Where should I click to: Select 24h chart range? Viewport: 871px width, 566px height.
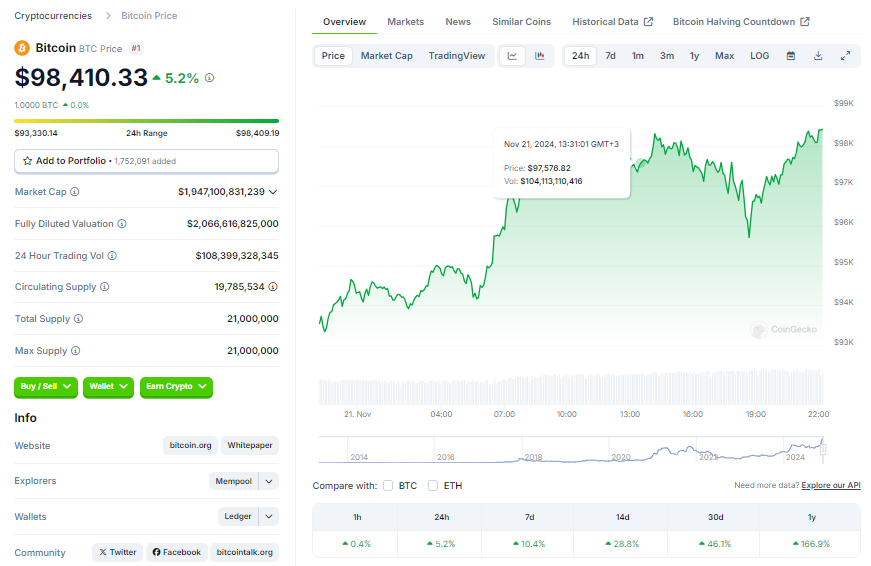[580, 56]
